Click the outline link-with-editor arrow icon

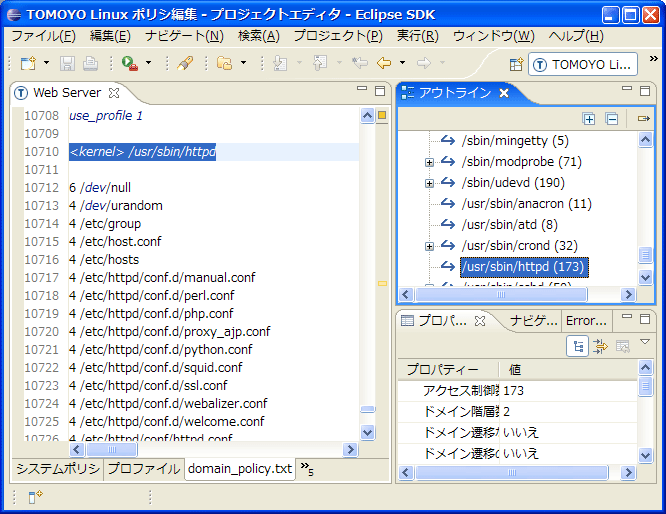(x=643, y=119)
